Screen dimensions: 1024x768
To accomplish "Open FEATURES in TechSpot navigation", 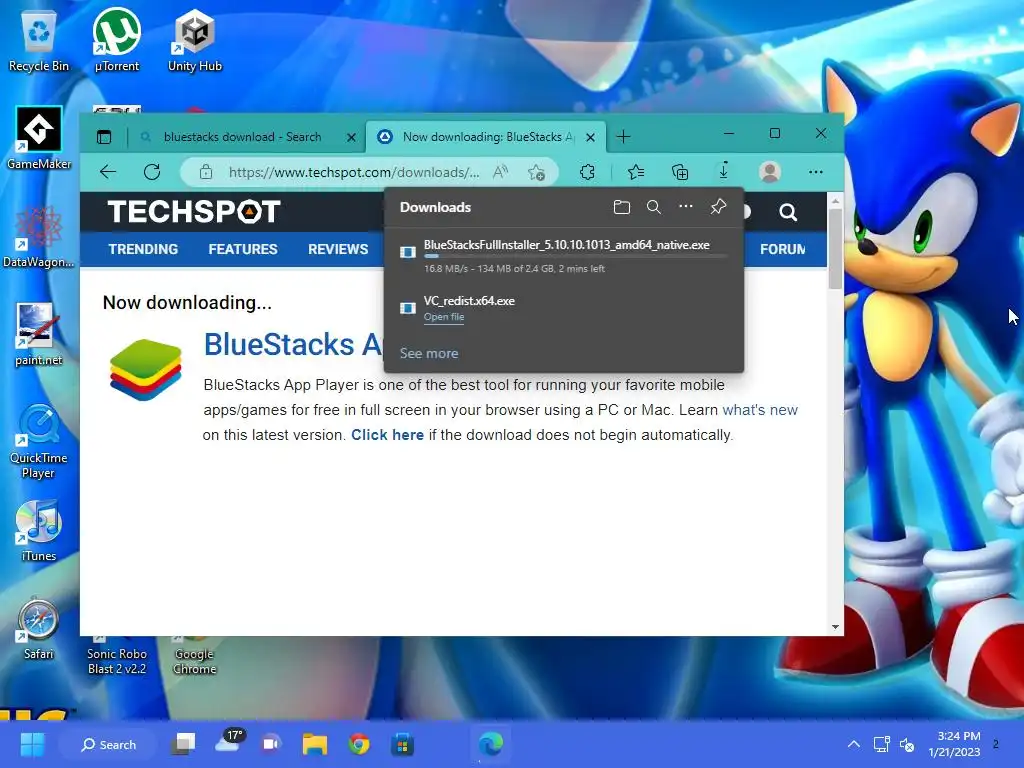I will click(x=243, y=249).
